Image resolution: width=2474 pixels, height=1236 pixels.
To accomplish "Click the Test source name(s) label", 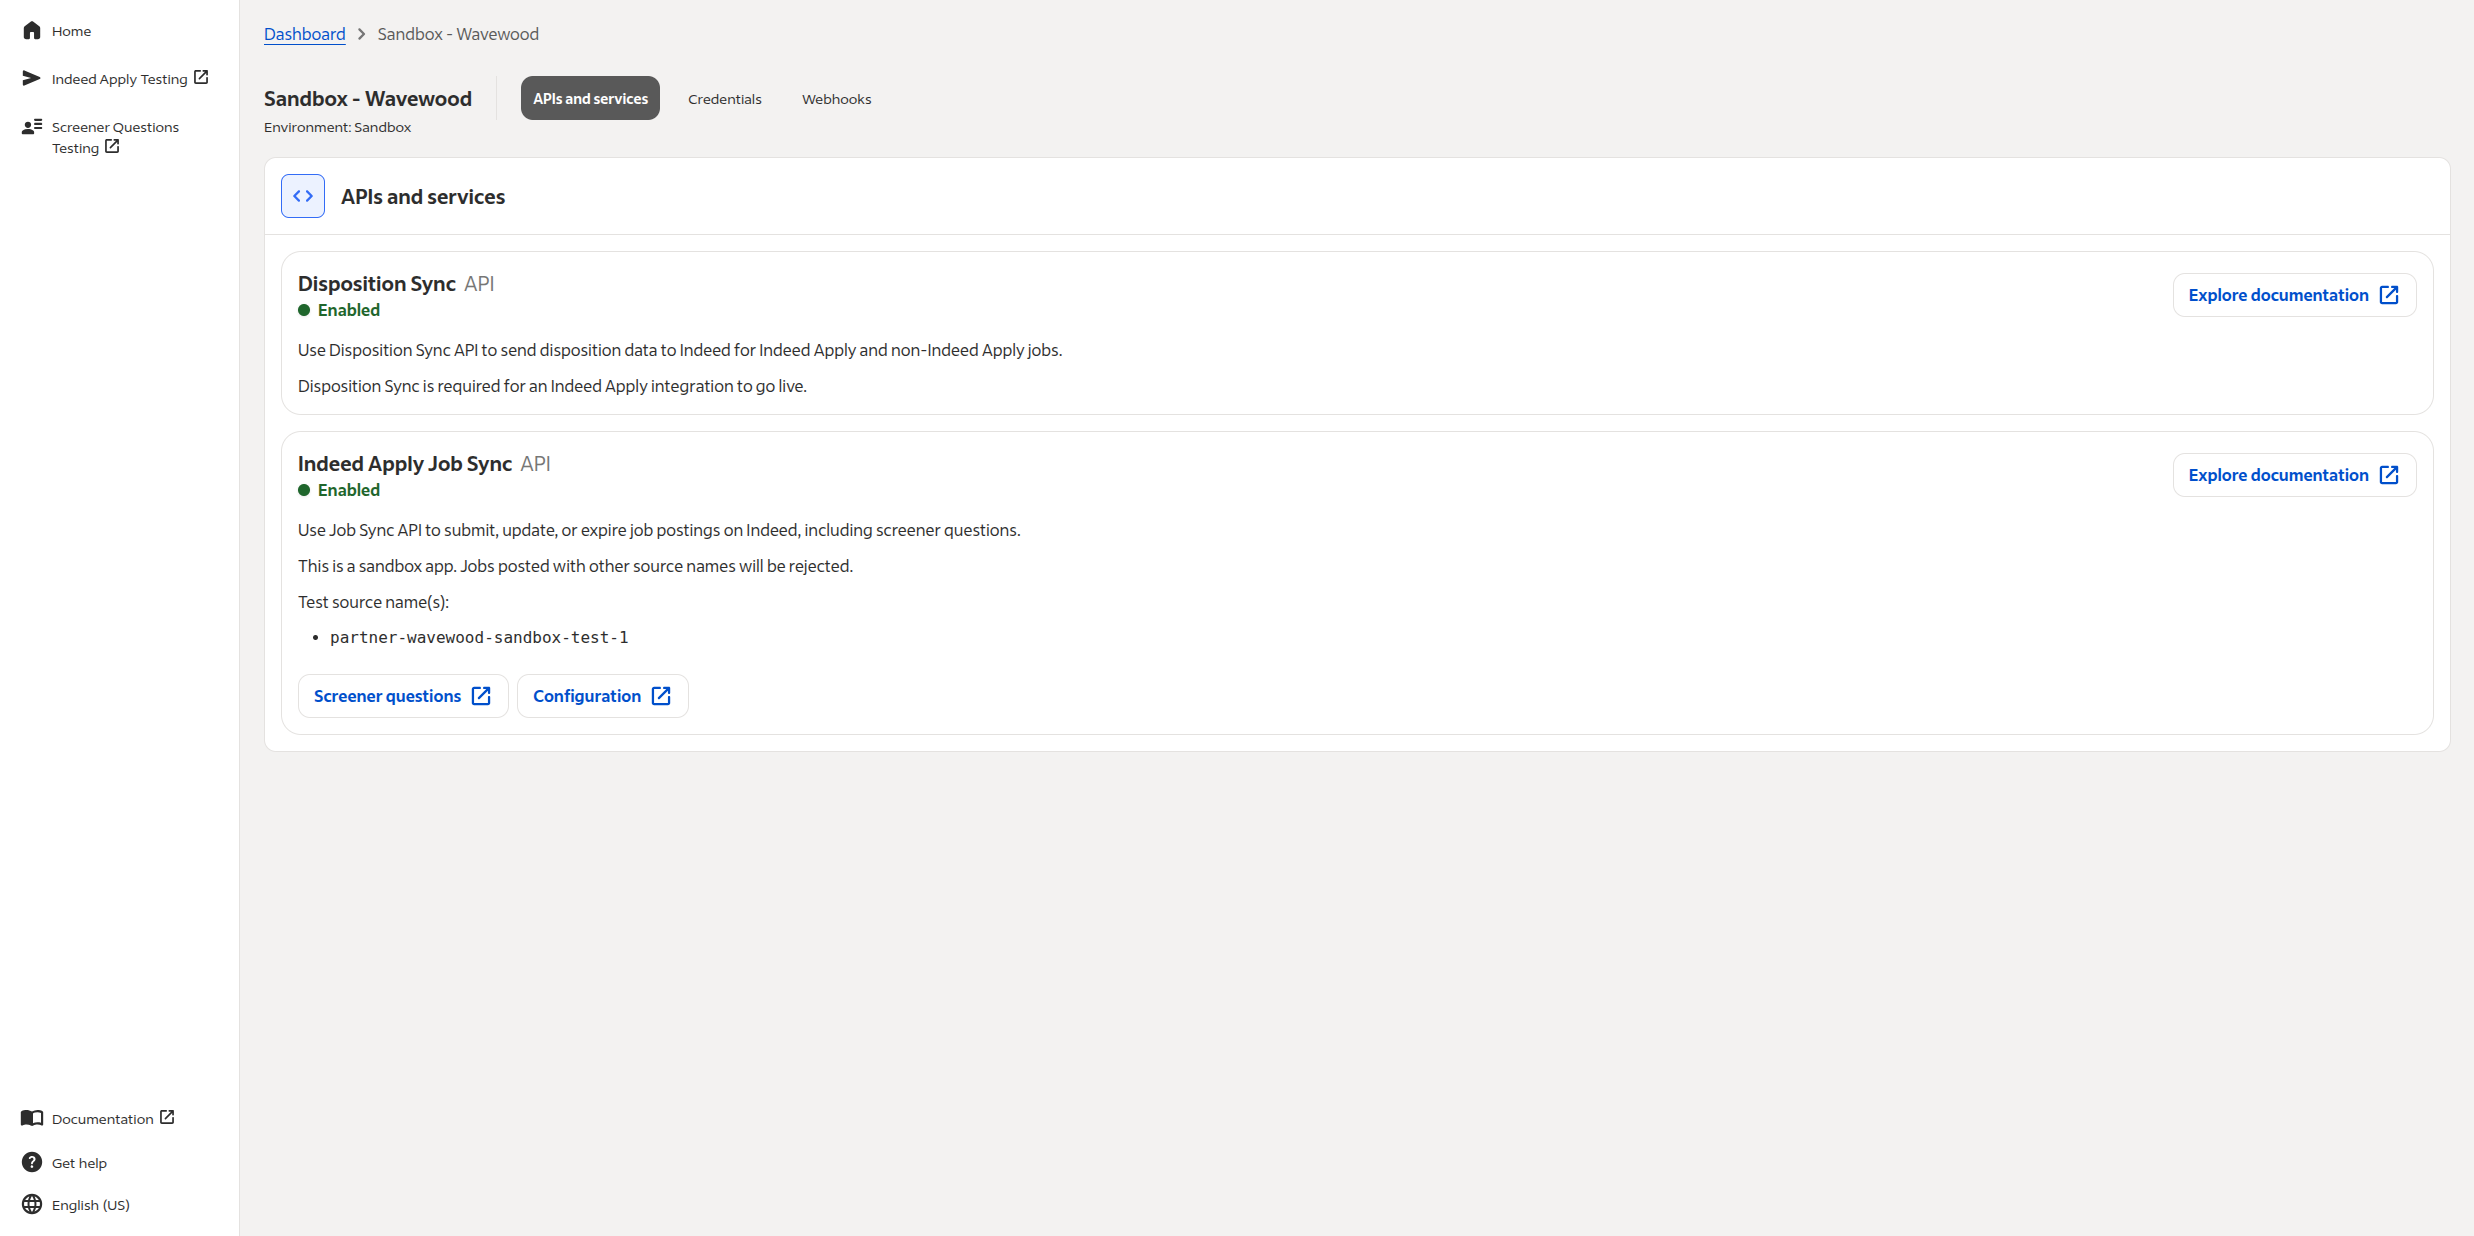I will click(x=374, y=602).
